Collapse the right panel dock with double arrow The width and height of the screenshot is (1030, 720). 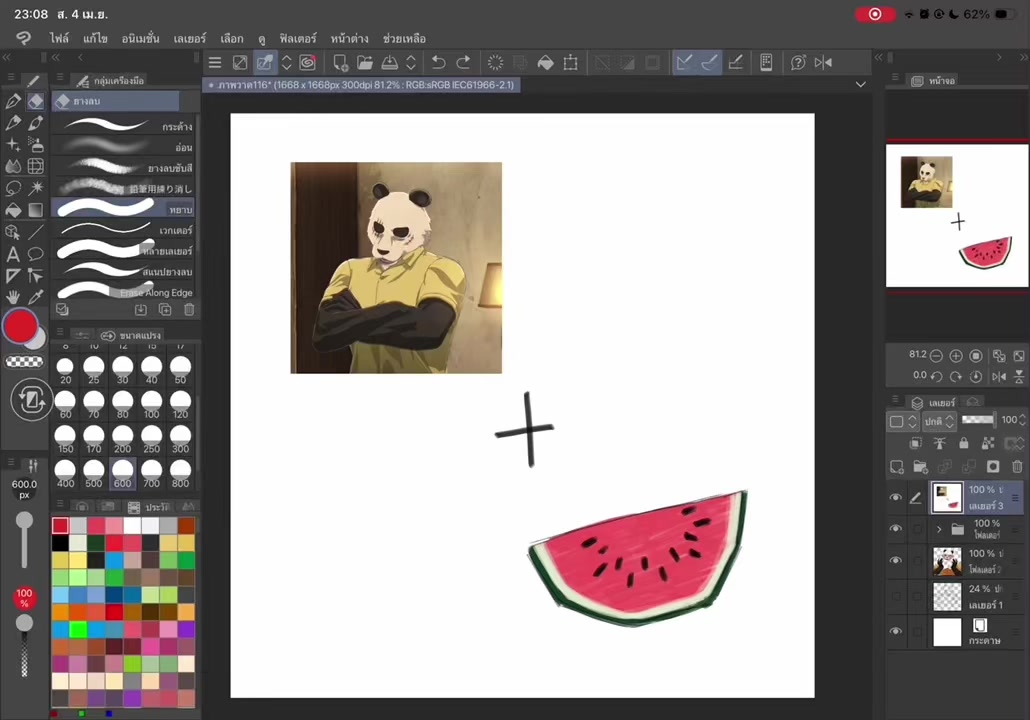tap(1023, 57)
